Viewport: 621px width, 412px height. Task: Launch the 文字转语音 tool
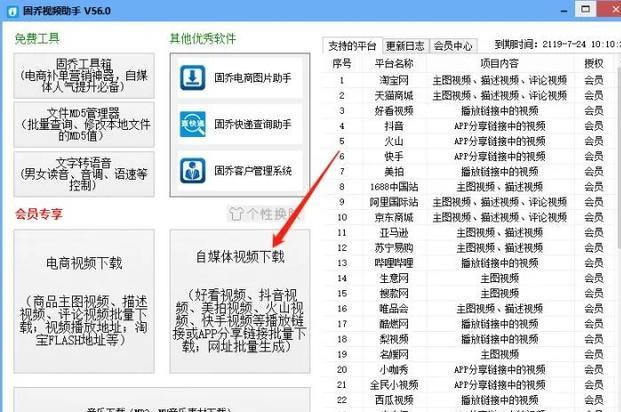coord(84,174)
